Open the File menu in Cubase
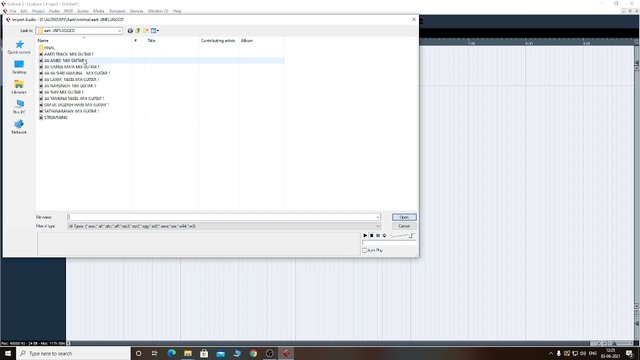Screen dimensions: 640x360 (13, 11)
